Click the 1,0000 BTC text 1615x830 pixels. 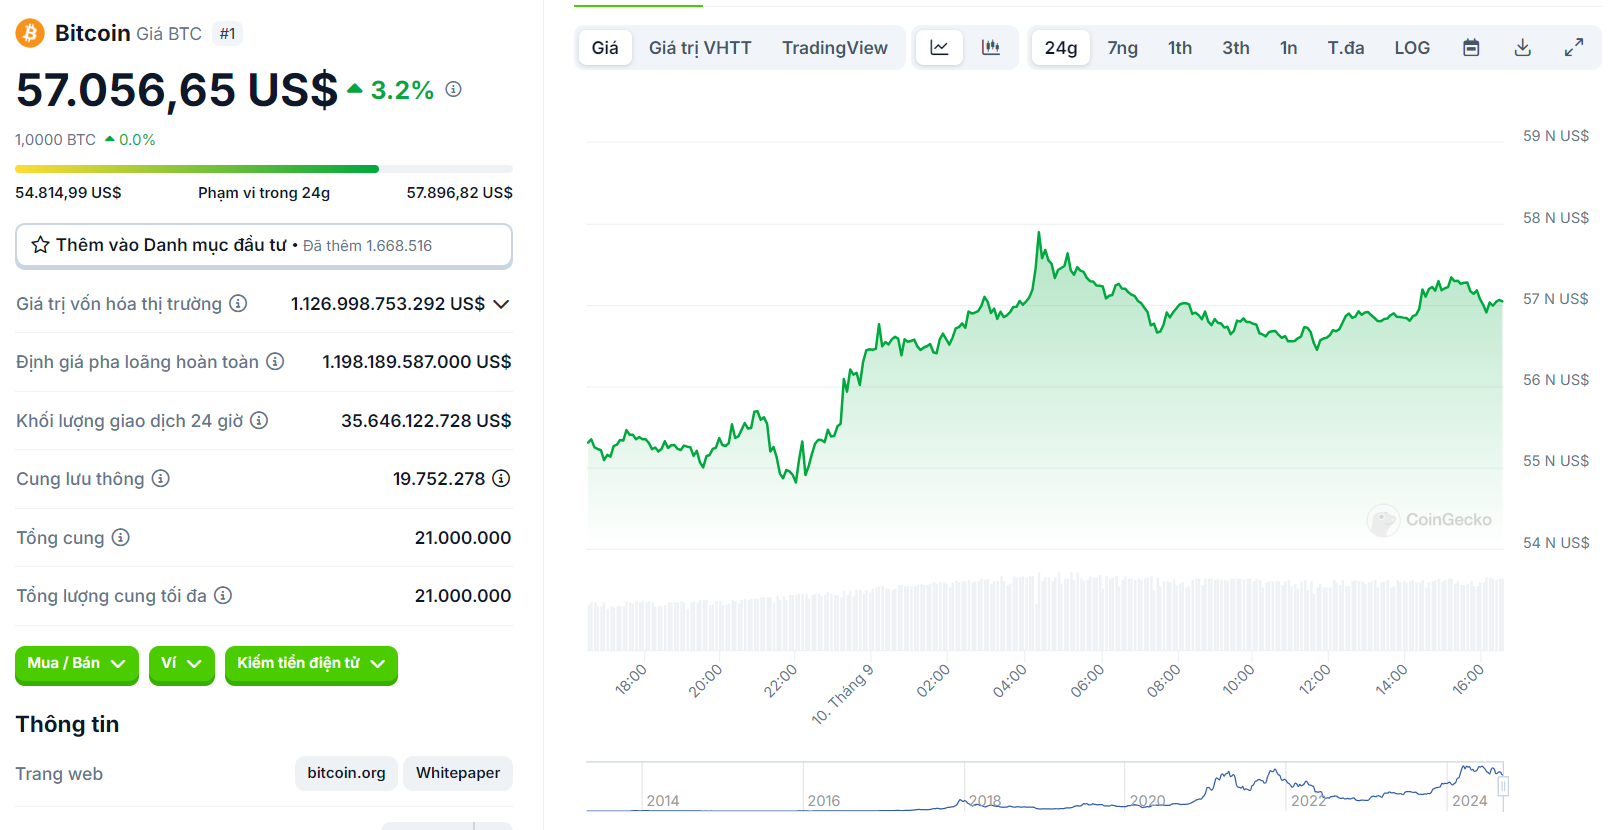tap(55, 140)
